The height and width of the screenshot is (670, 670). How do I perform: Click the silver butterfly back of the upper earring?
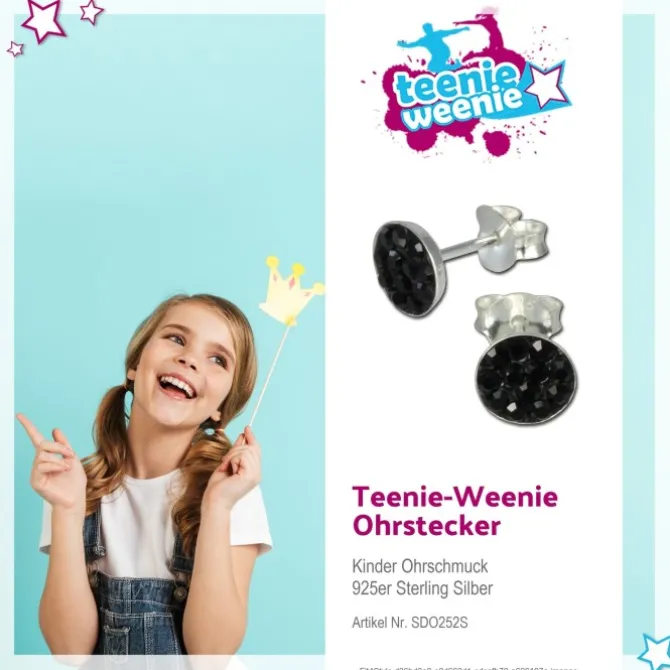(512, 238)
